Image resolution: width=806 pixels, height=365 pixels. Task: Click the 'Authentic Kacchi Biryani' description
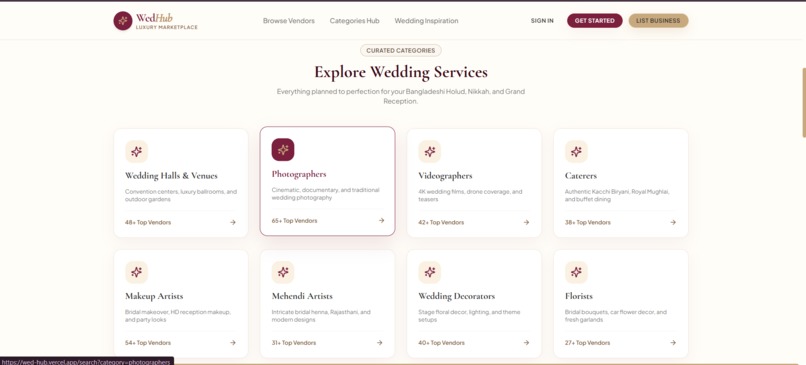click(617, 195)
